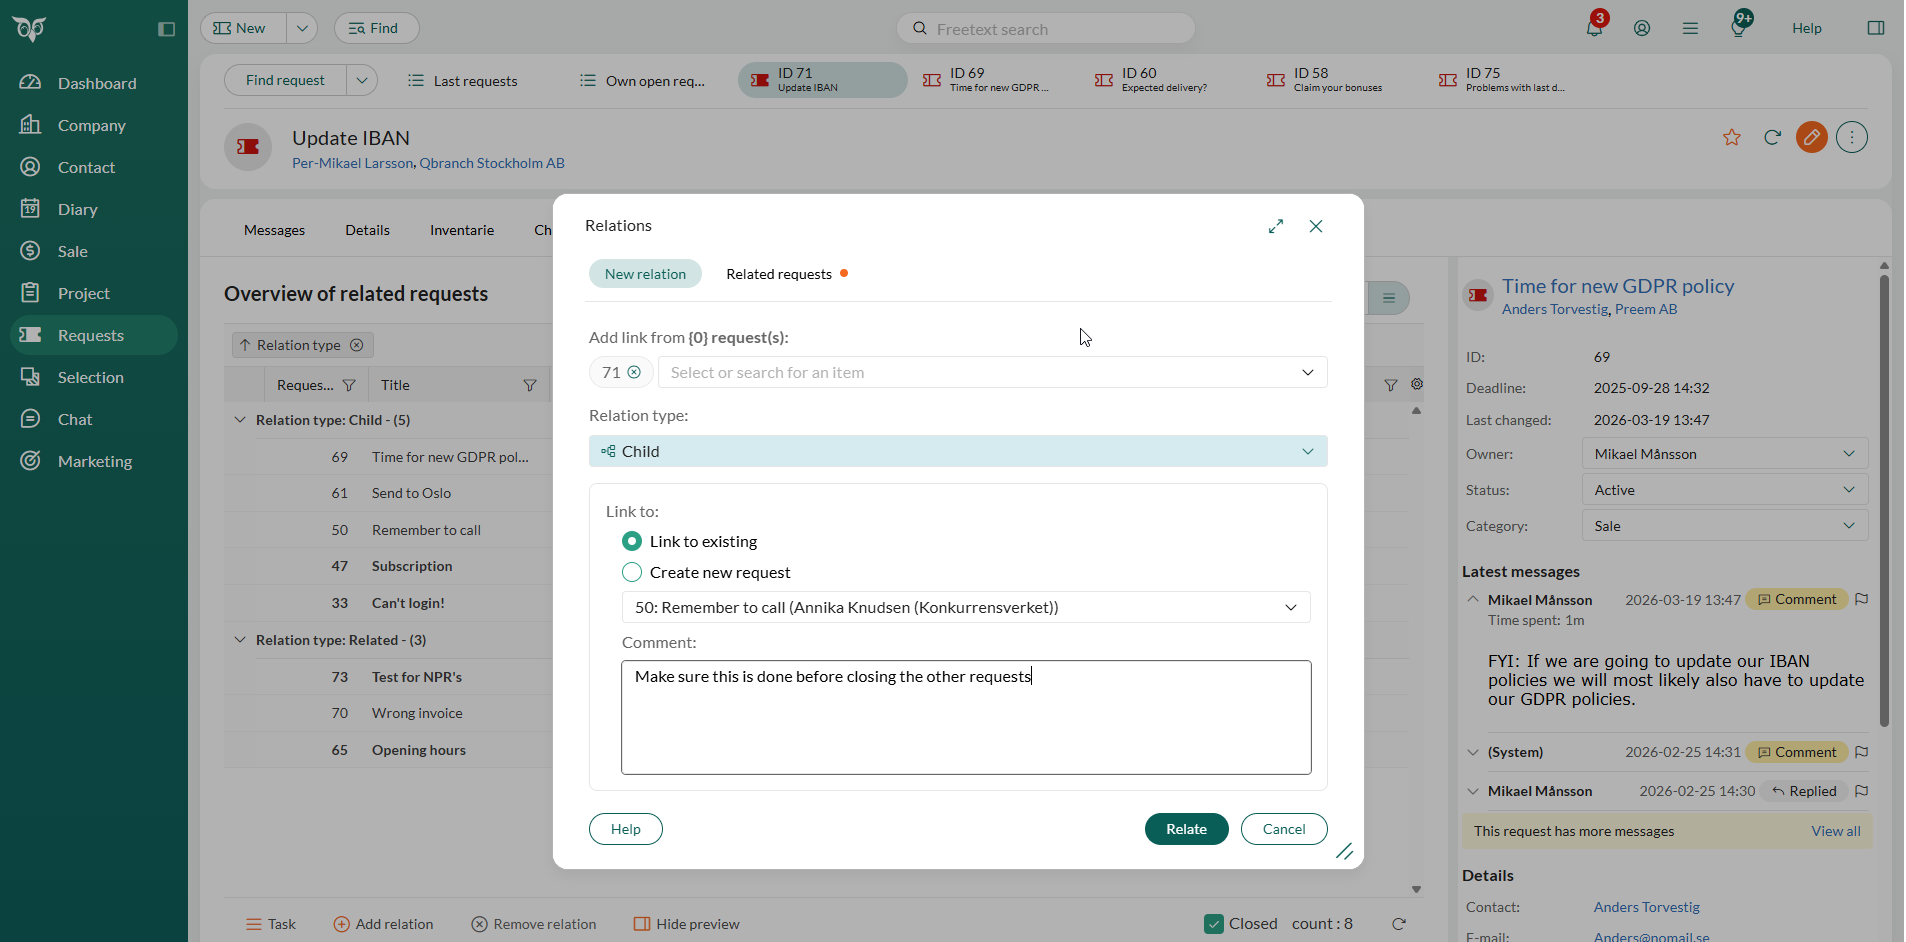Screen dimensions: 1906x942
Task: Click the orange edit pencil icon
Action: 1811,138
